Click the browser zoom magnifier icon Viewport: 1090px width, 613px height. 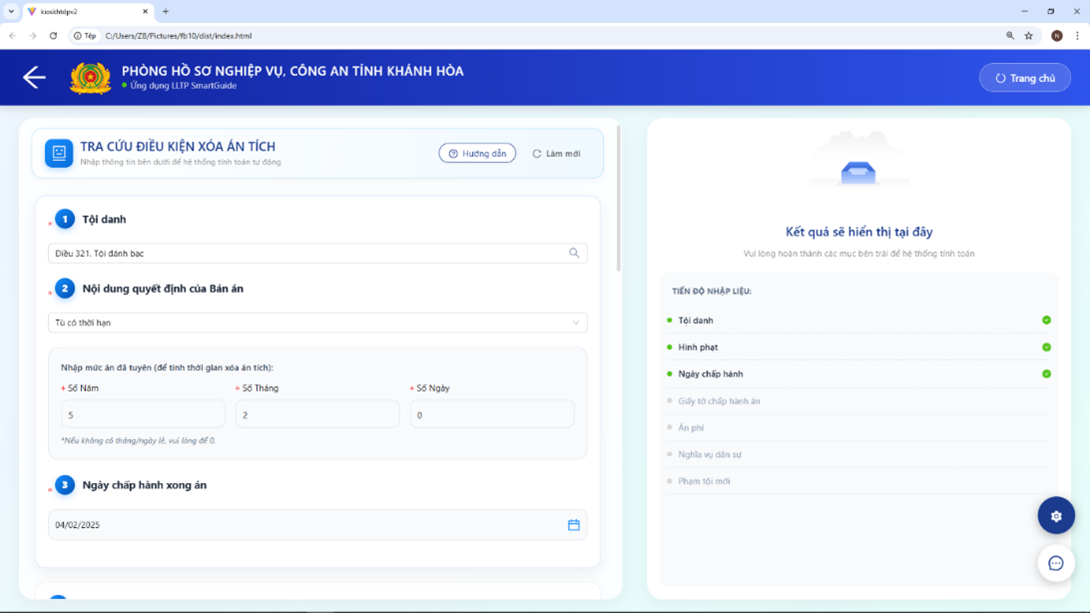pos(1010,36)
